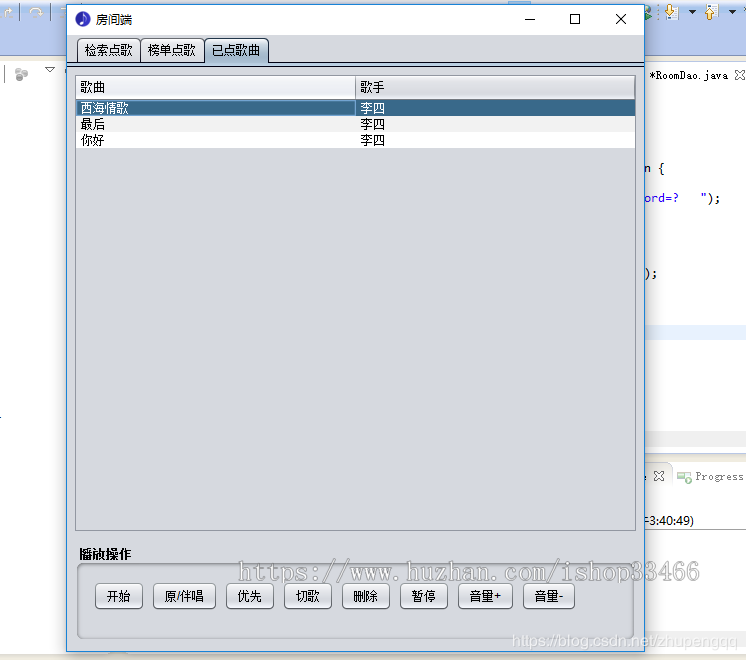Close the 房间端 window
The height and width of the screenshot is (660, 746).
point(620,19)
